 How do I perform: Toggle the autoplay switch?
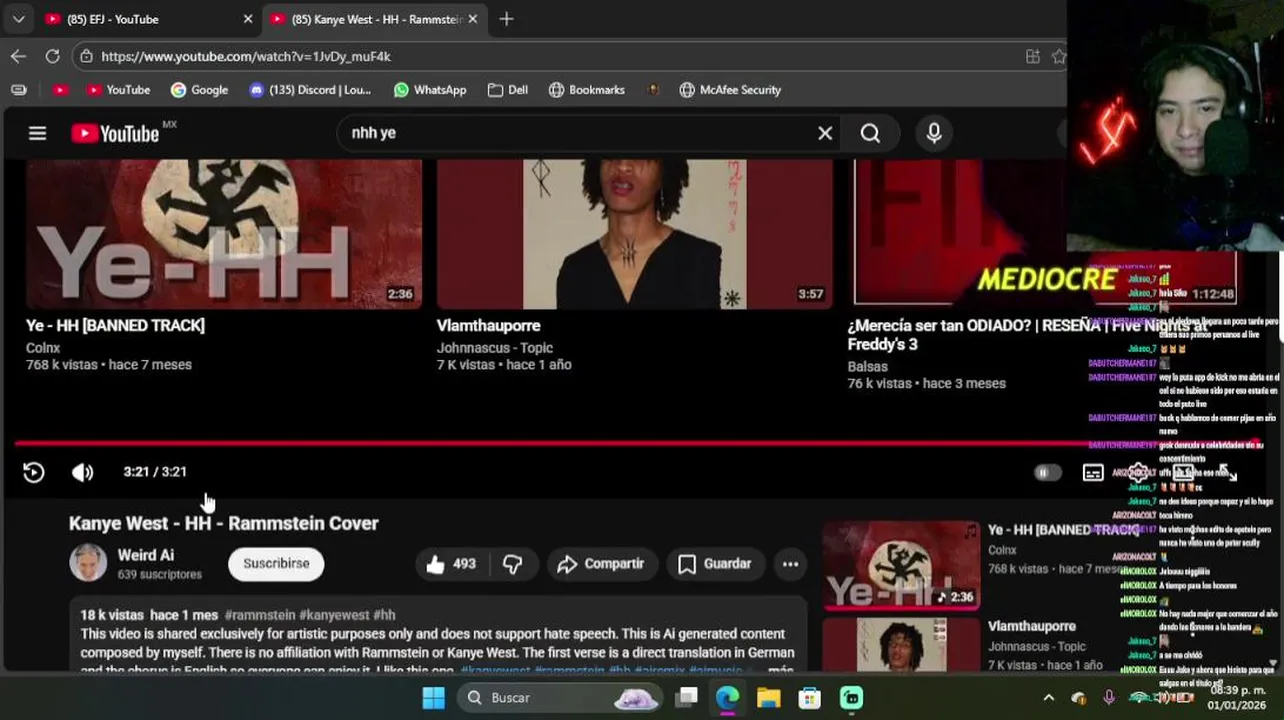[1046, 473]
